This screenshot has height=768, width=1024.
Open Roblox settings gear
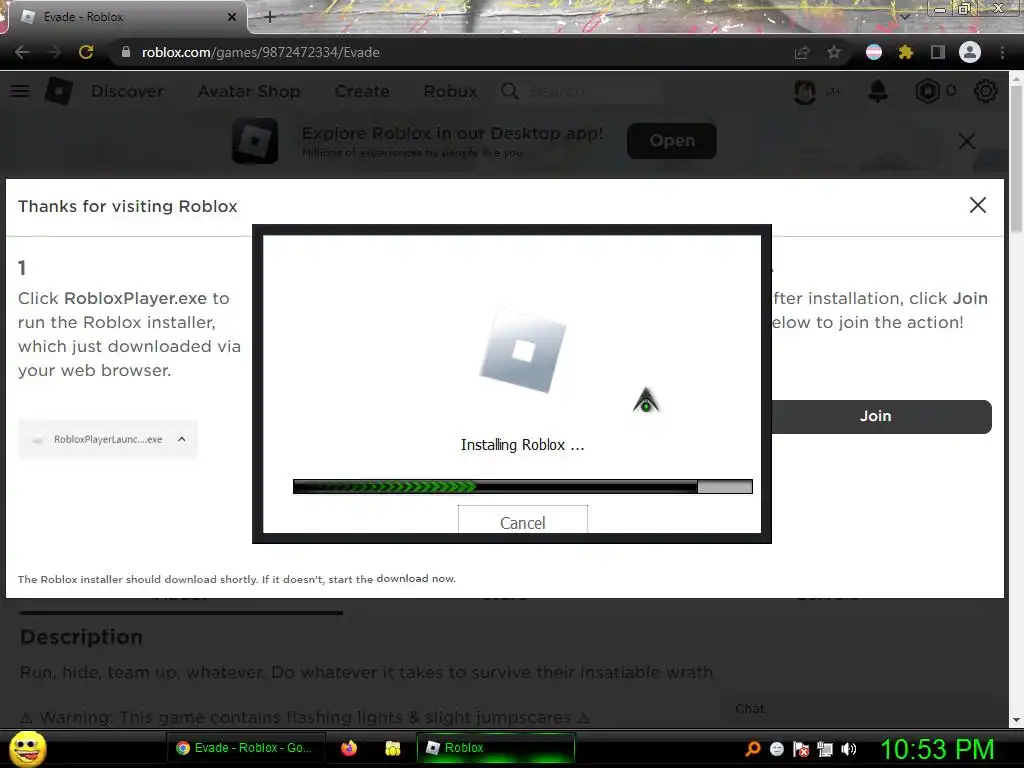[985, 91]
